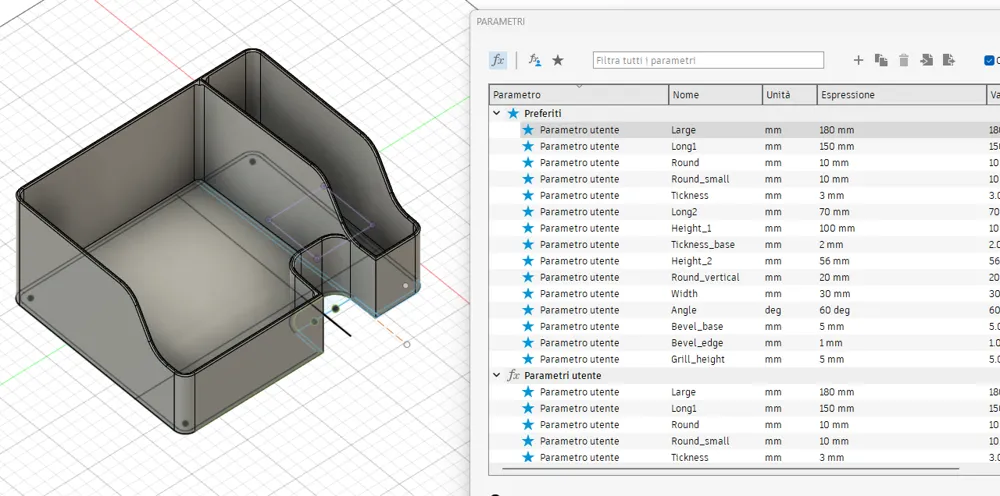The width and height of the screenshot is (1000, 496).
Task: Click the export parameters icon
Action: click(949, 60)
